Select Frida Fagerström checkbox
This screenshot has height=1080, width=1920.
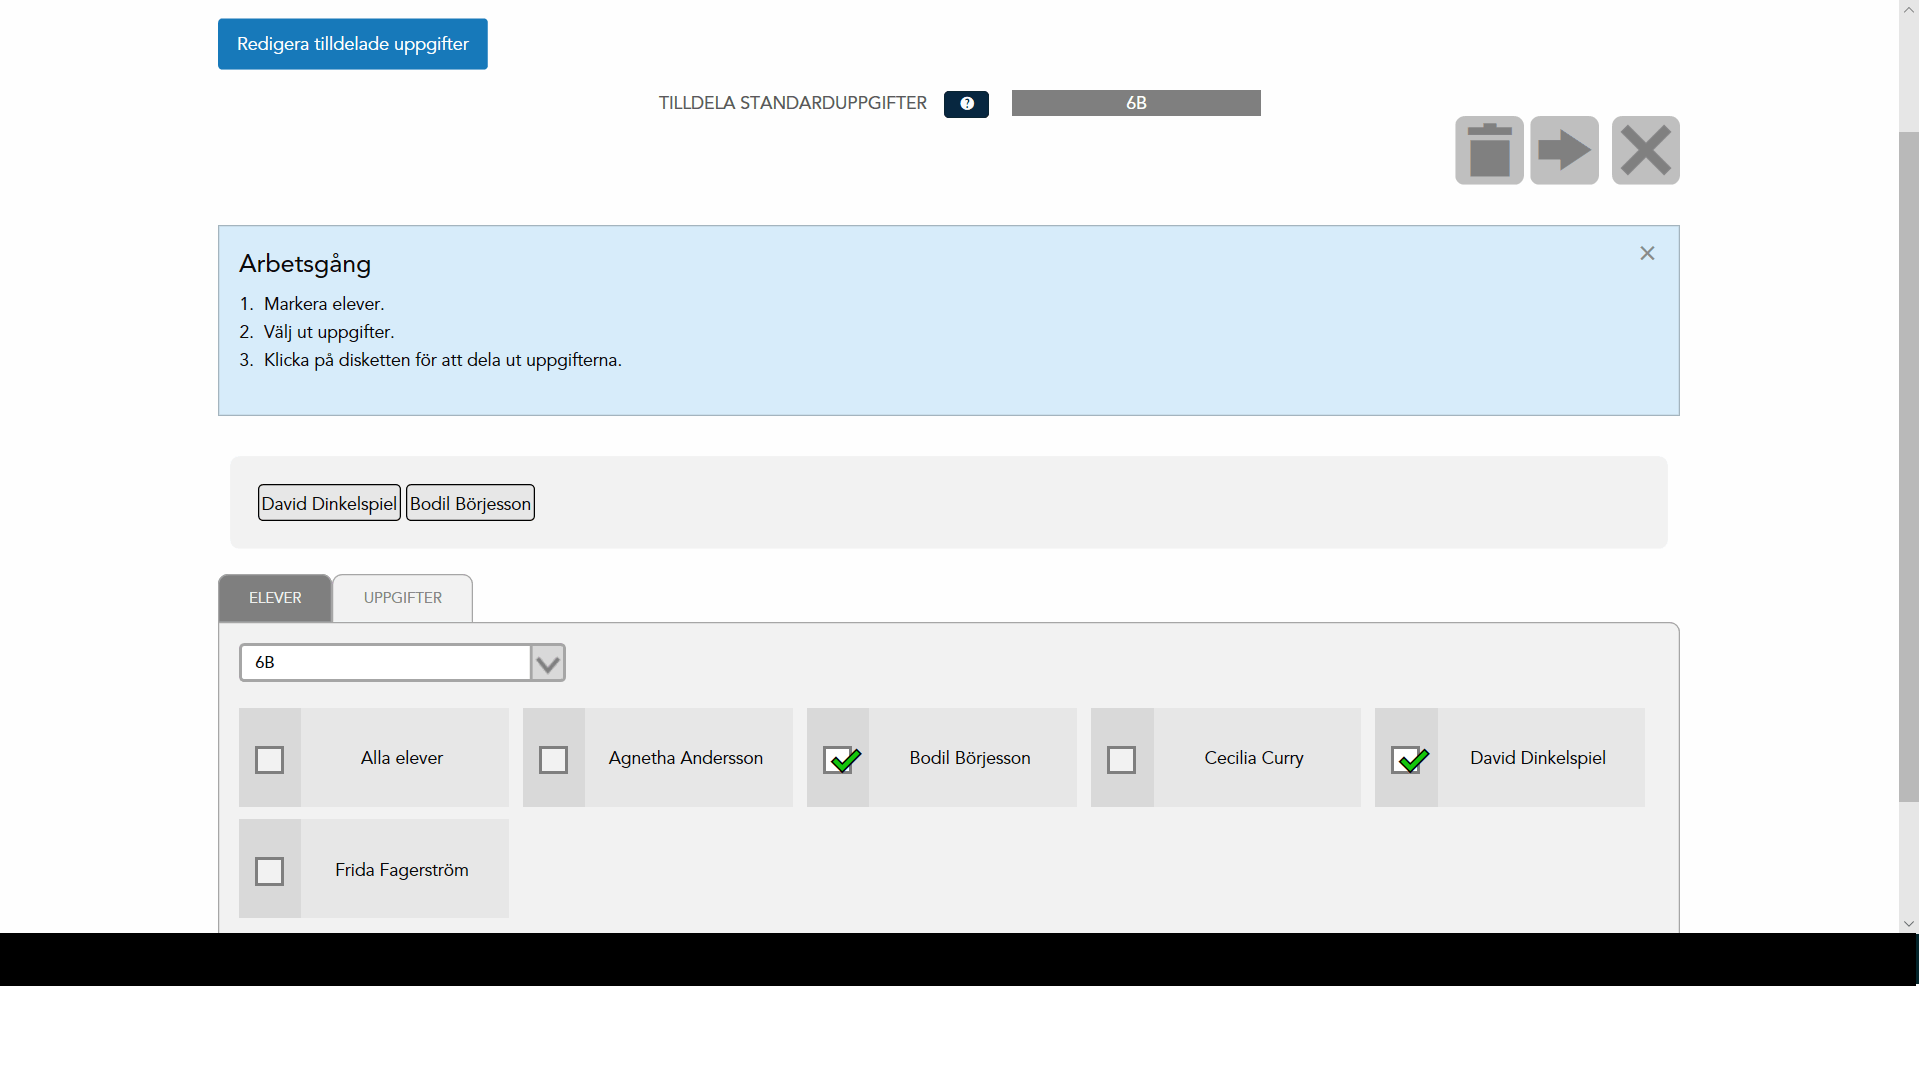[269, 871]
